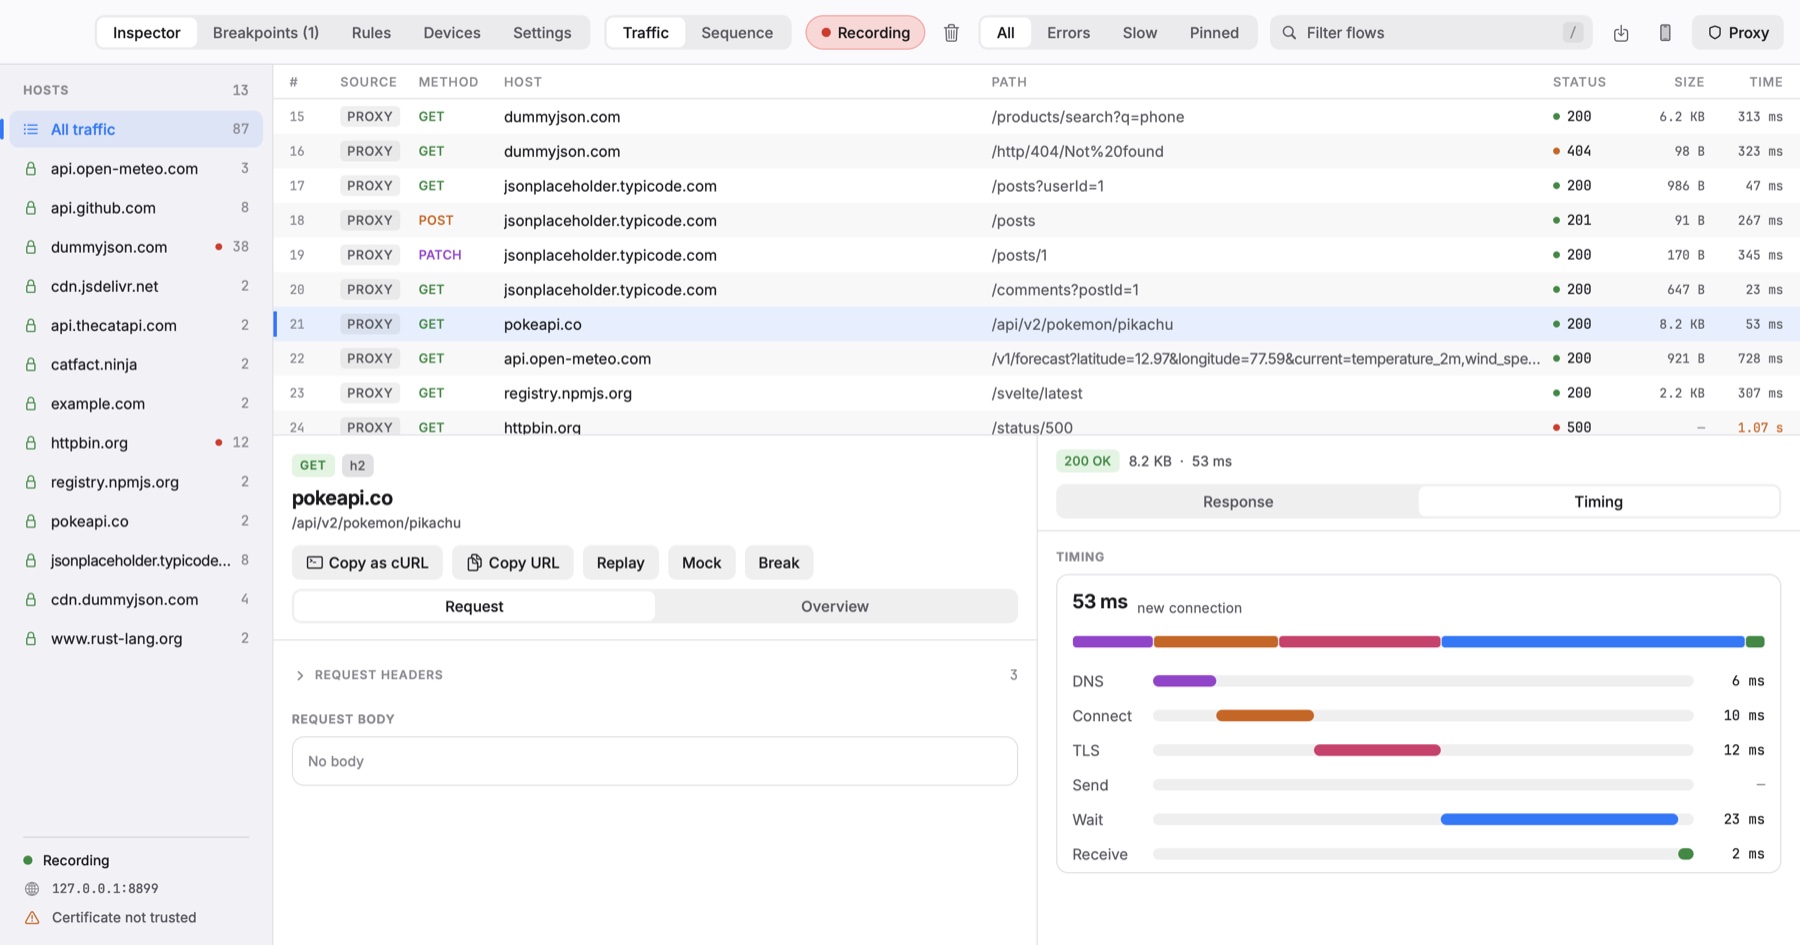The height and width of the screenshot is (945, 1800).
Task: Switch to Traffic view
Action: pos(645,33)
